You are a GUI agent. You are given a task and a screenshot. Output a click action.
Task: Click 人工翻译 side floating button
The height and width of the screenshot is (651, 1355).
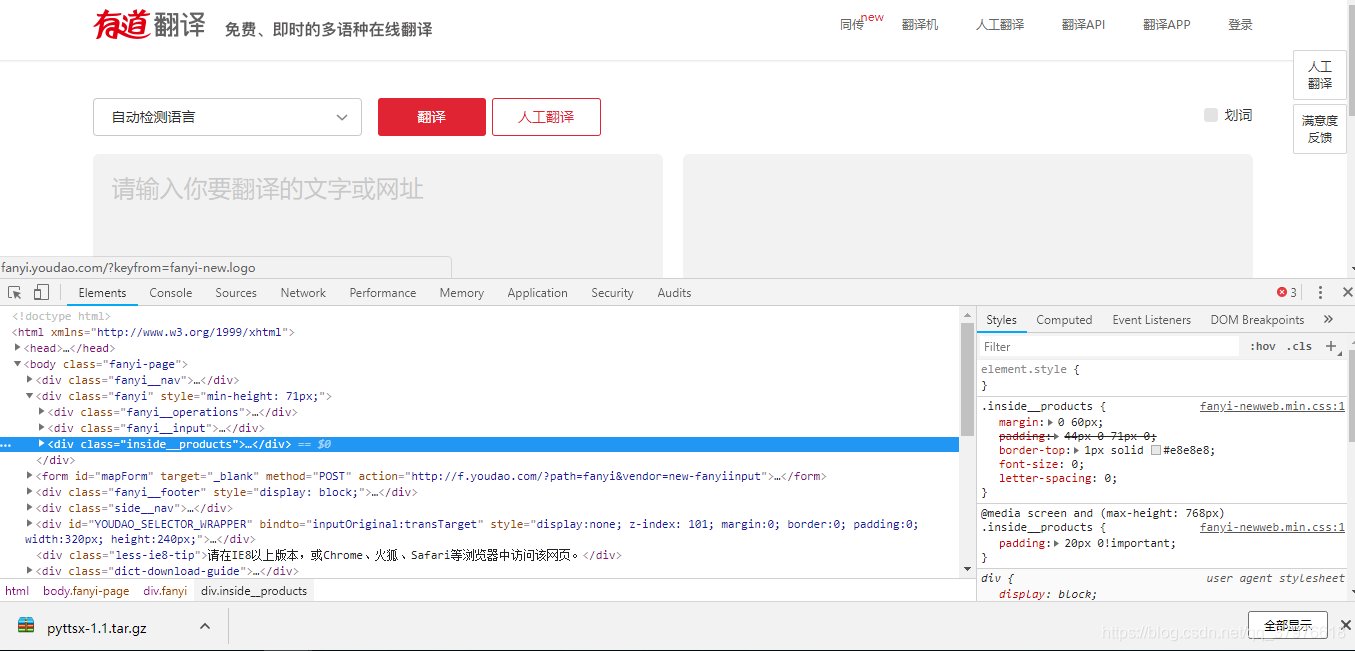[x=1320, y=75]
